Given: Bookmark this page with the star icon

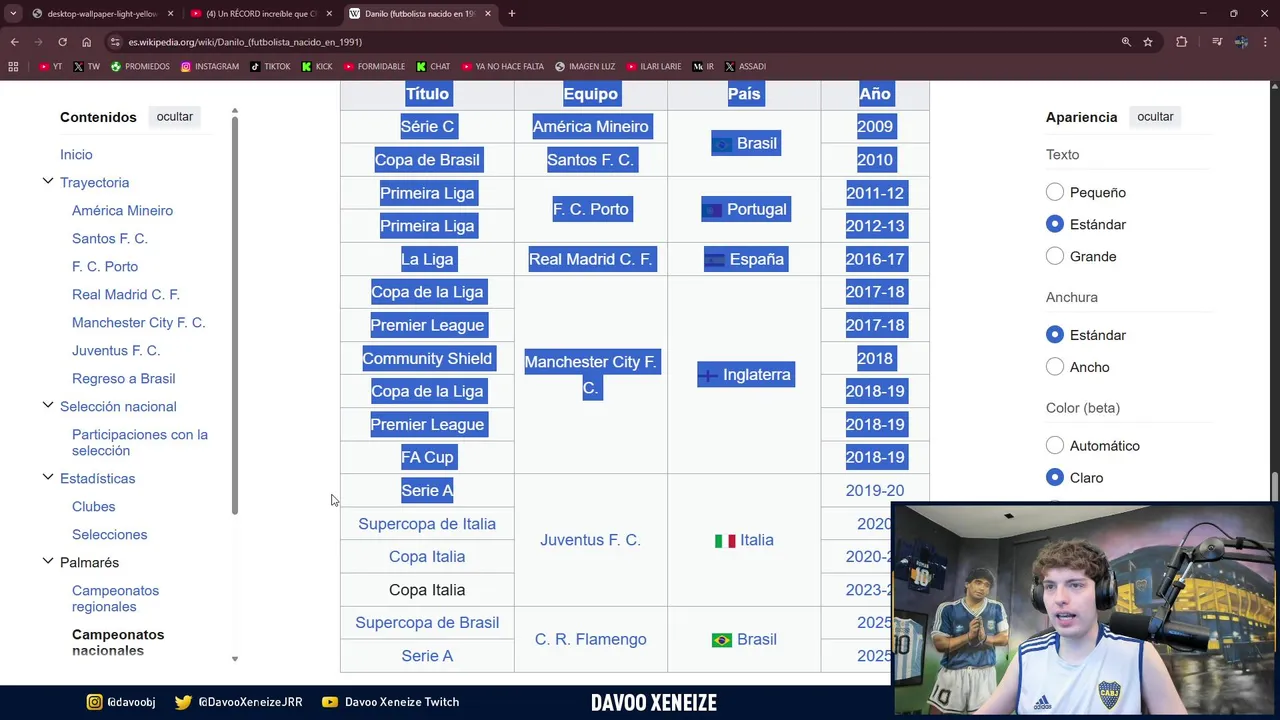Looking at the screenshot, I should pyautogui.click(x=1148, y=42).
